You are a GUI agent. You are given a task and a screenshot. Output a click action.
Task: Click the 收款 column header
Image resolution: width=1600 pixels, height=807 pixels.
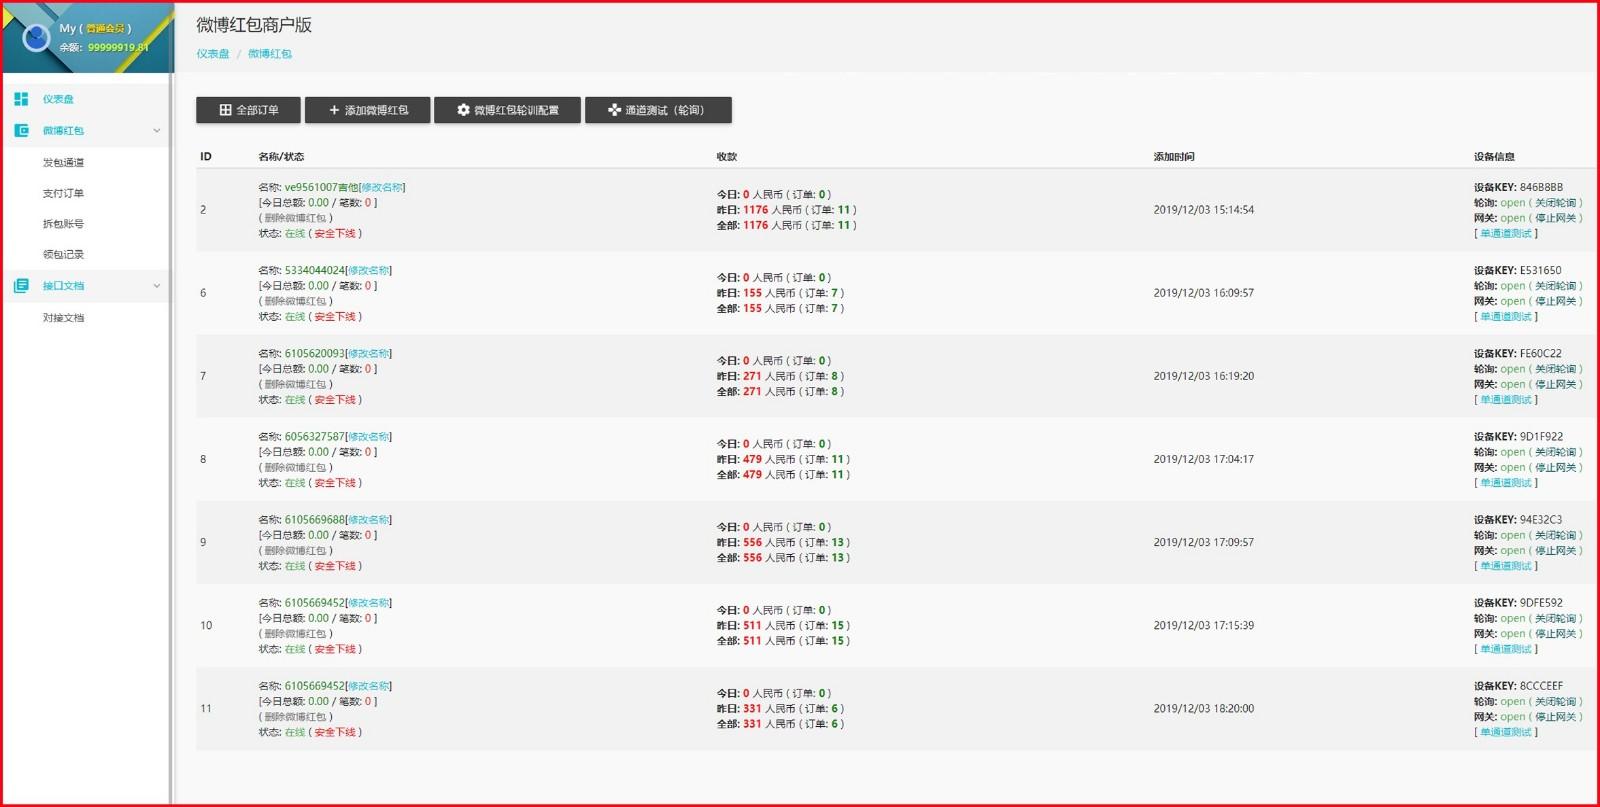(727, 156)
